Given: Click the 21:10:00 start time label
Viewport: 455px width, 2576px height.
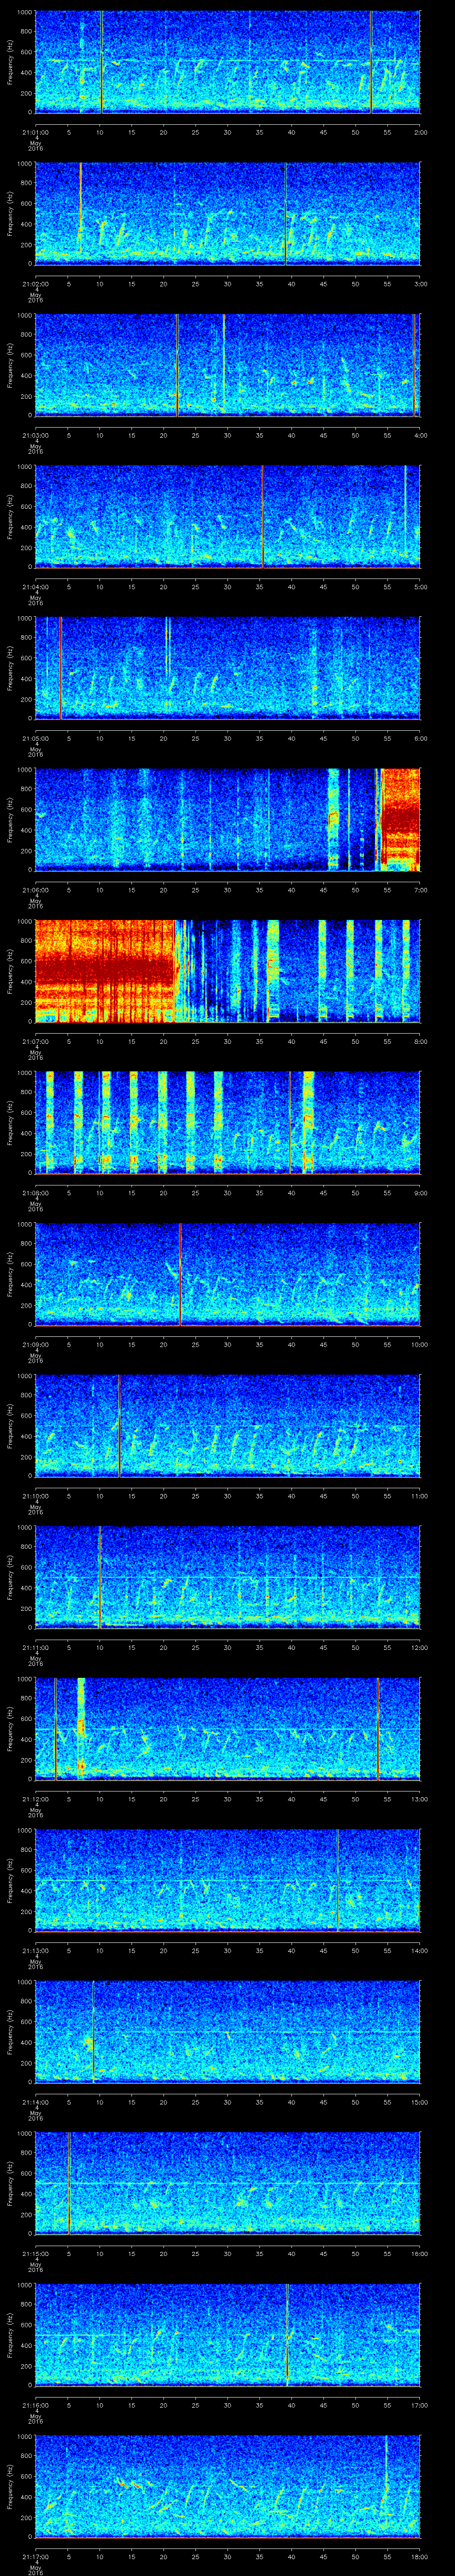Looking at the screenshot, I should point(35,1495).
